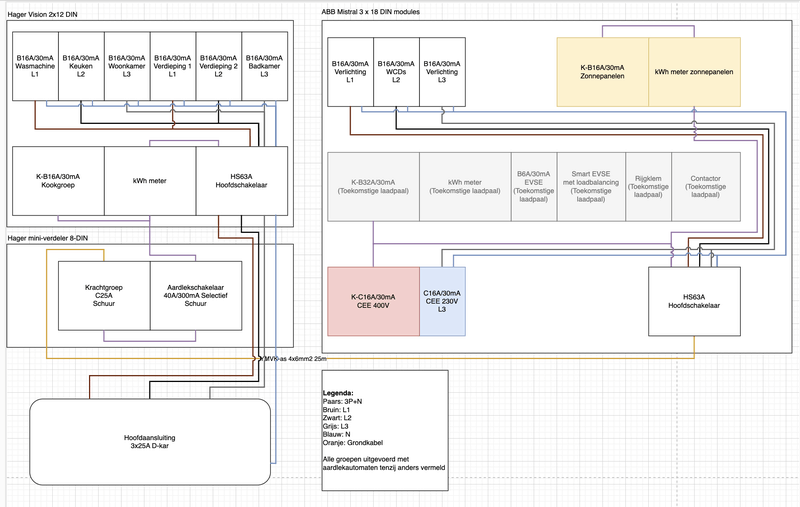Click the Hager Vision 2x12 DIN title
This screenshot has width=800, height=507.
click(42, 15)
